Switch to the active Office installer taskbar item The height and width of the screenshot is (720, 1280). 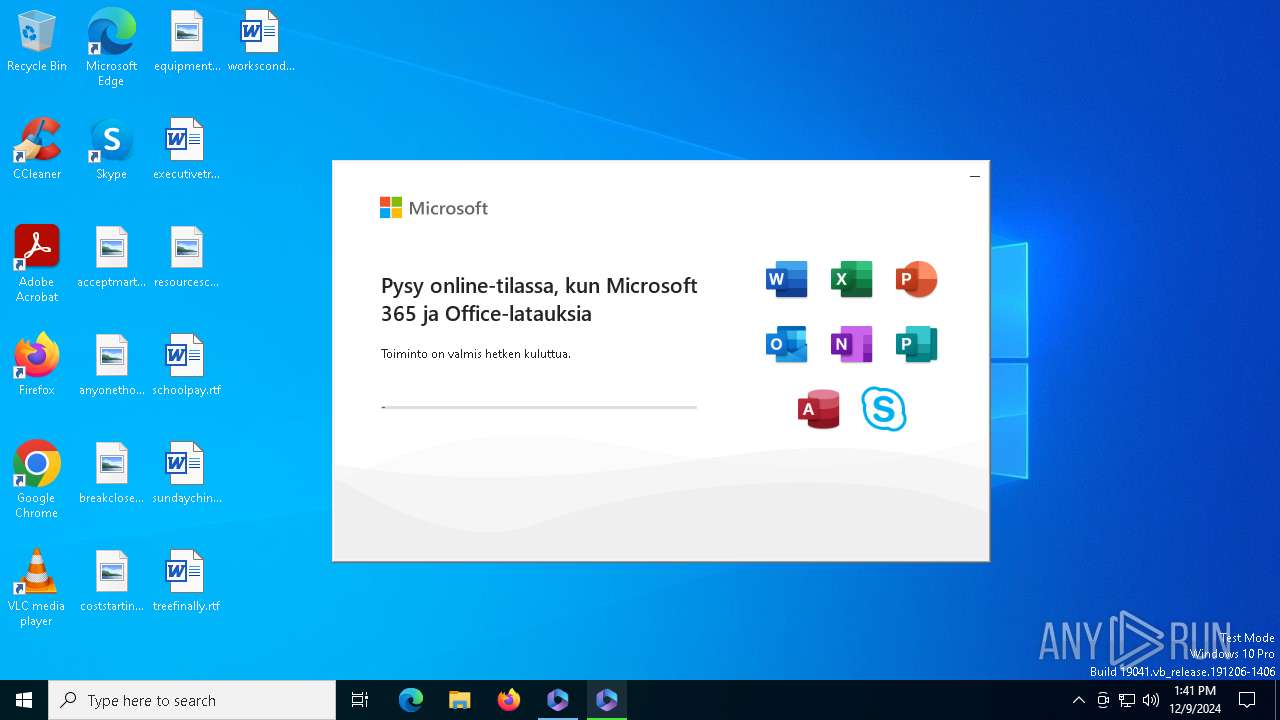[607, 700]
